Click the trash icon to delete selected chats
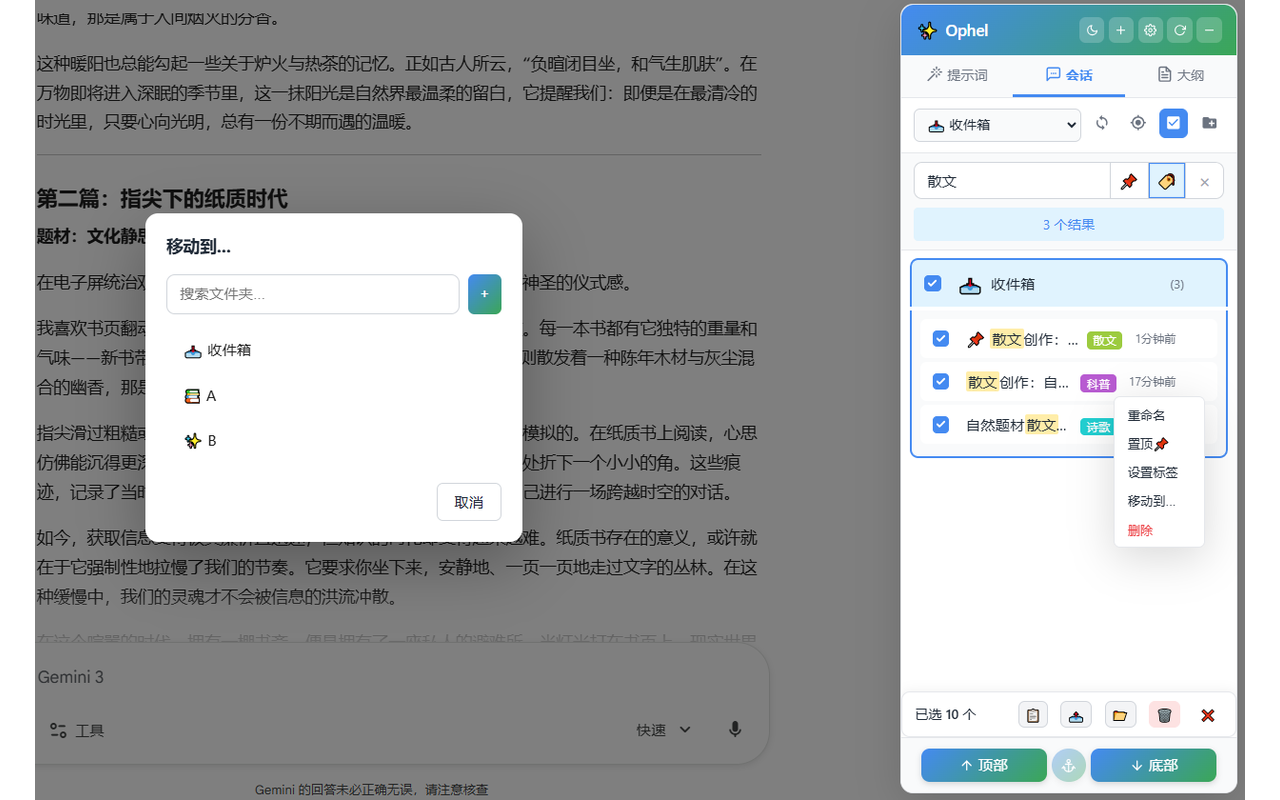This screenshot has width=1280, height=800. (1163, 714)
